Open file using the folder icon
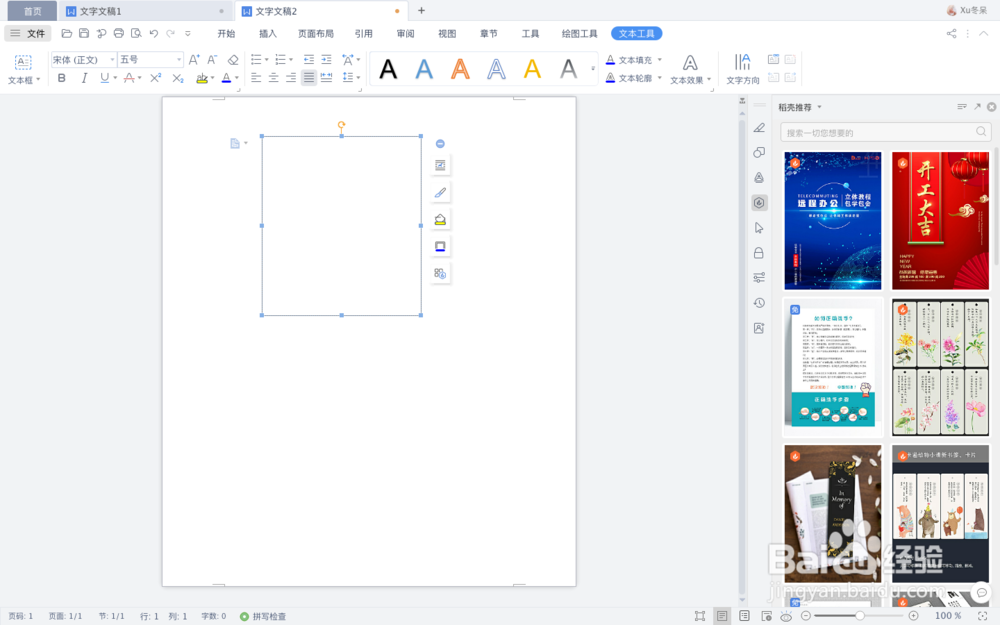 point(66,33)
